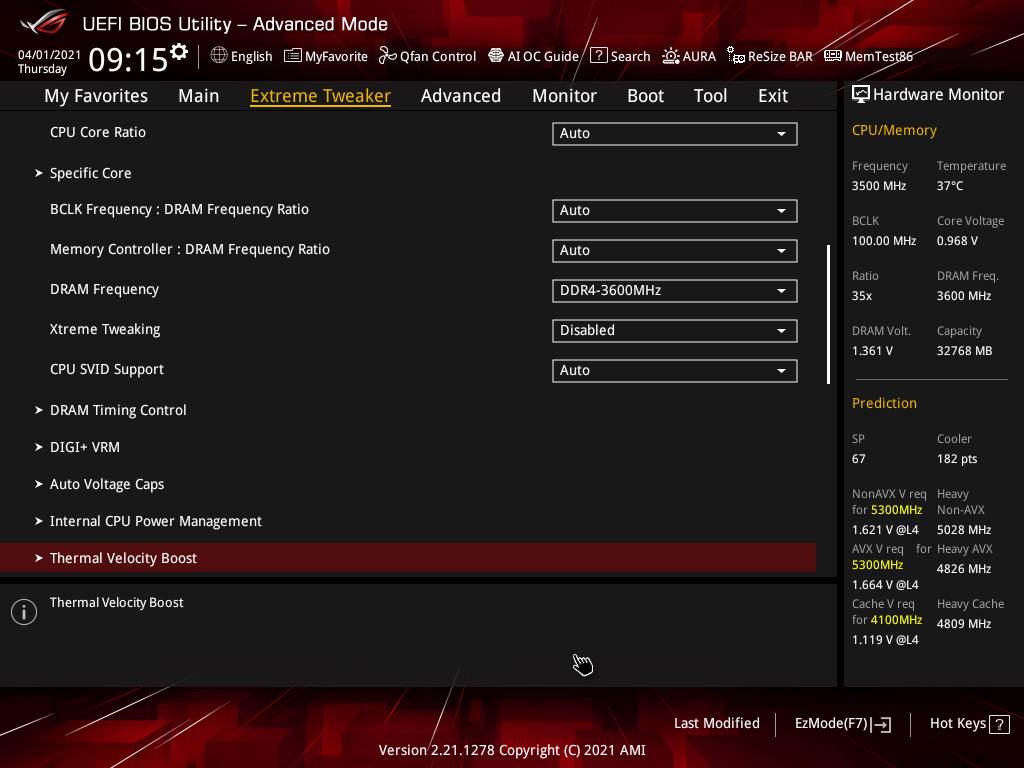The width and height of the screenshot is (1024, 768).
Task: Open the Hot Keys help icon
Action: [999, 724]
